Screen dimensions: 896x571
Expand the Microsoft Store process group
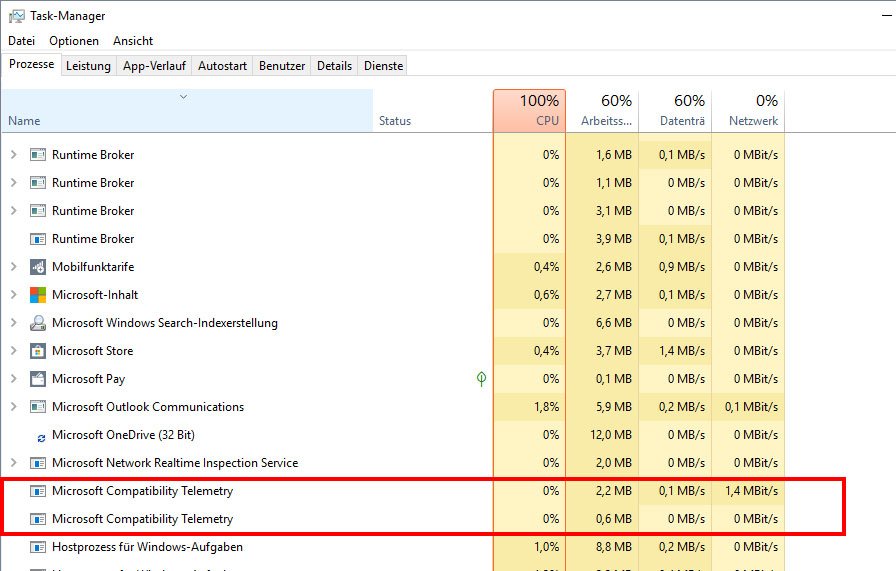pyautogui.click(x=14, y=350)
